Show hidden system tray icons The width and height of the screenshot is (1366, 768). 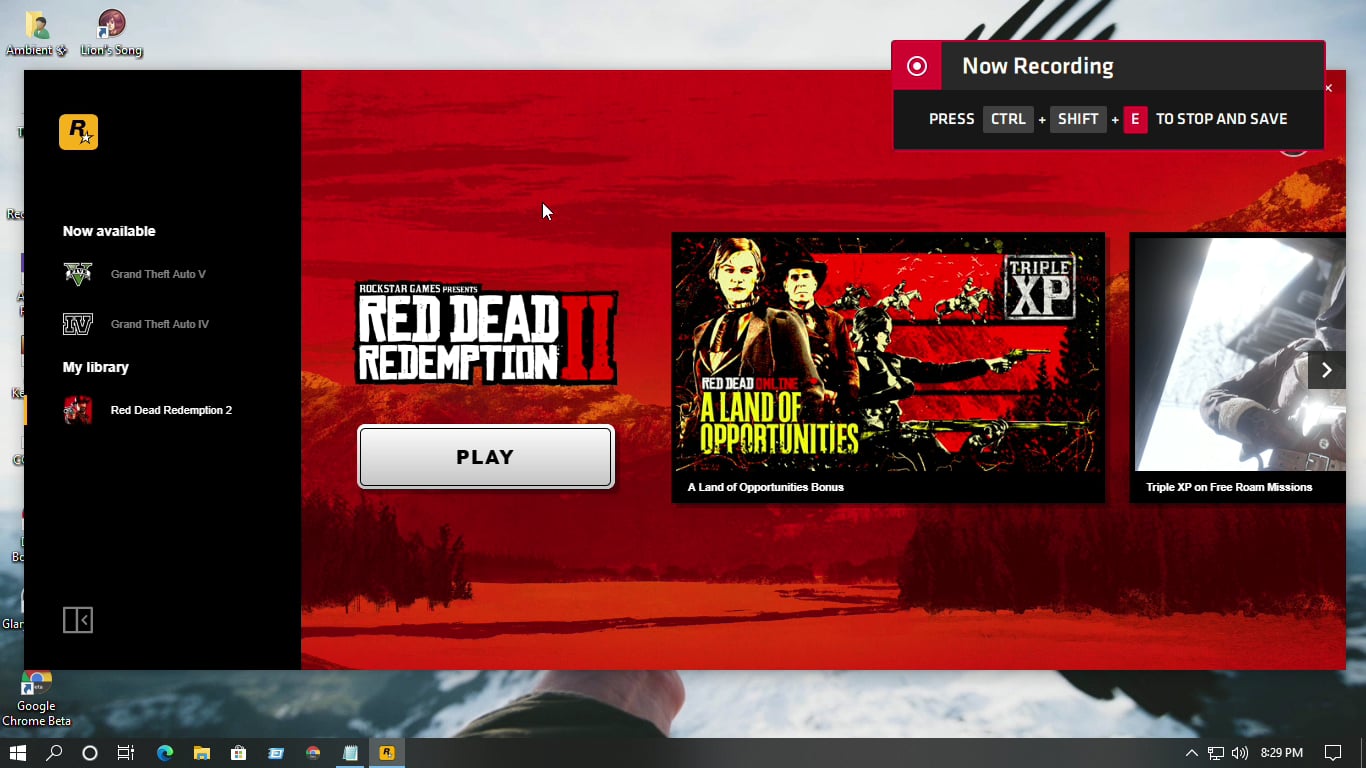pos(1191,753)
